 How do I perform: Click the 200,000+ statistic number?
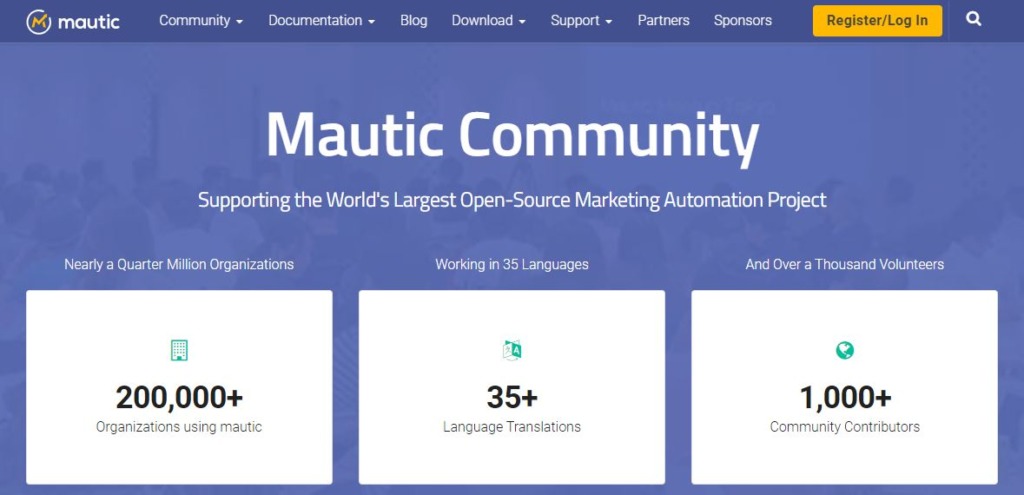[179, 396]
